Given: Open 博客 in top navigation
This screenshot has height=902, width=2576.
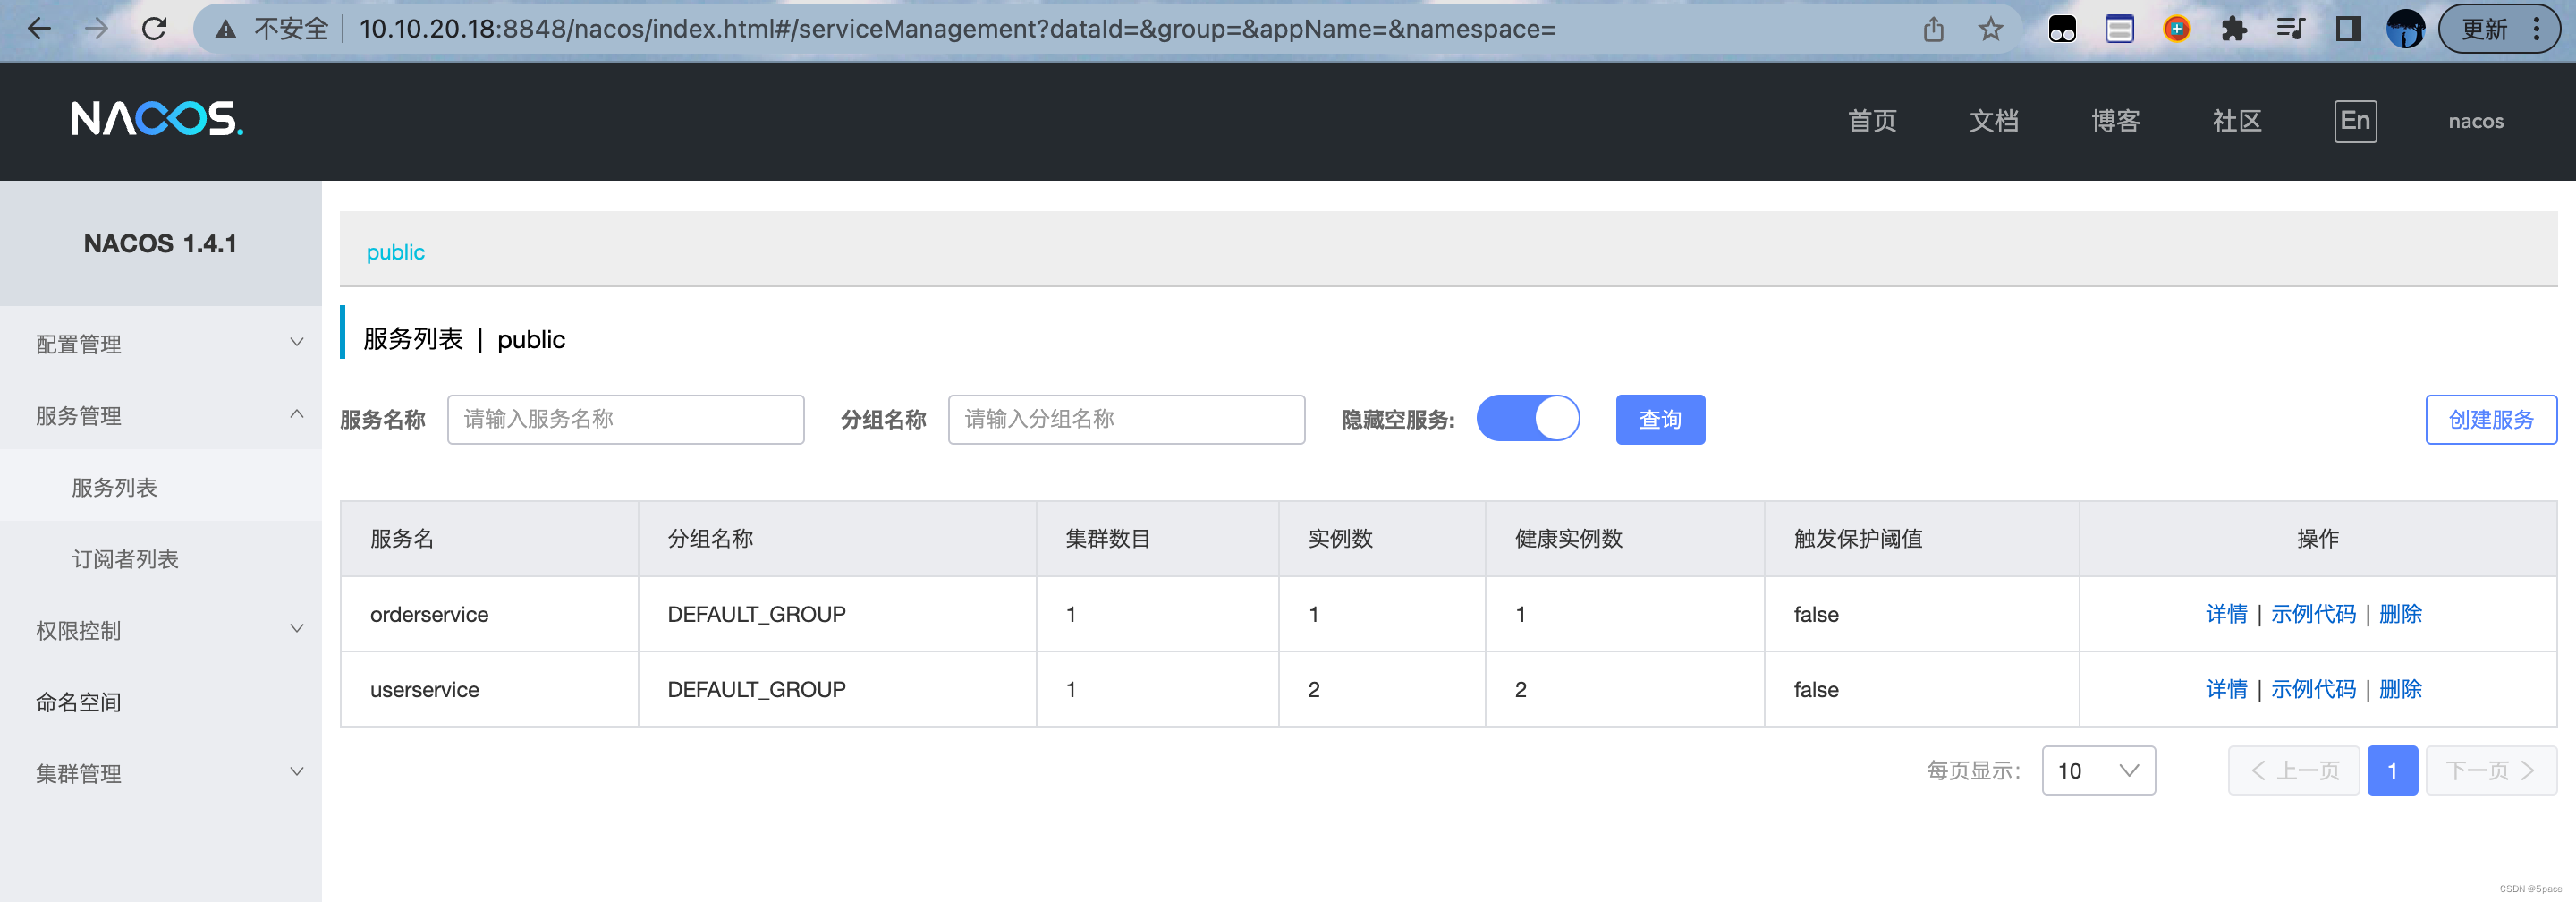Looking at the screenshot, I should (2115, 121).
